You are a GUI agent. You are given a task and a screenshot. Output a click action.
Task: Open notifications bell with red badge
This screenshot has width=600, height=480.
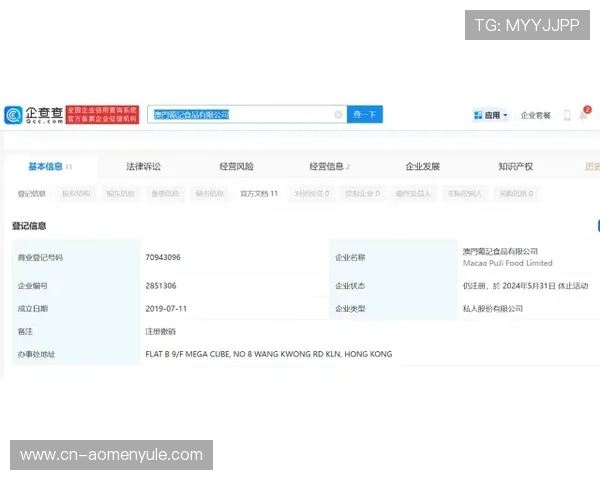point(584,114)
